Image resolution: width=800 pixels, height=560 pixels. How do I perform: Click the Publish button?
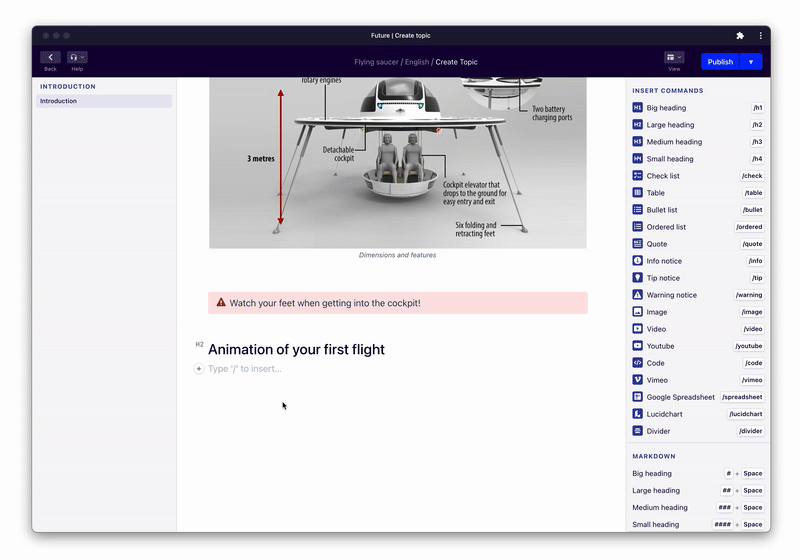point(720,62)
